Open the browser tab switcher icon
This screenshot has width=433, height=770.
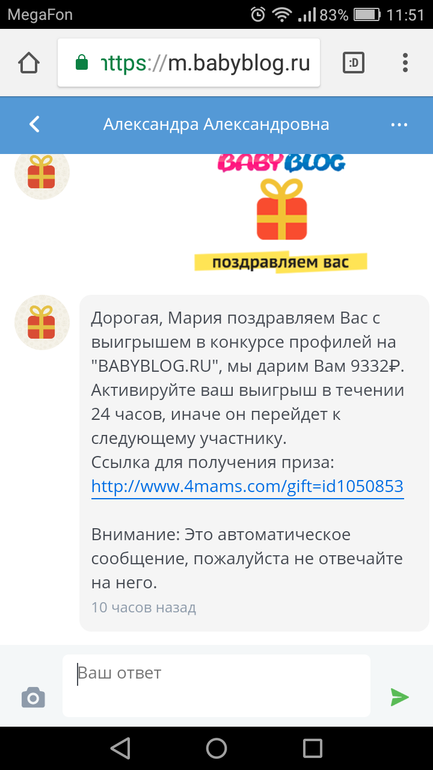coord(353,63)
